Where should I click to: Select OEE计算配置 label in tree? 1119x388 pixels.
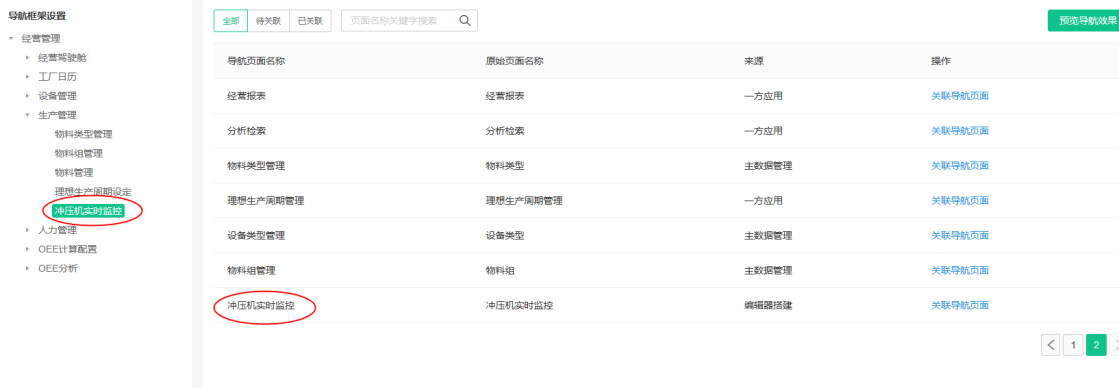coord(67,250)
